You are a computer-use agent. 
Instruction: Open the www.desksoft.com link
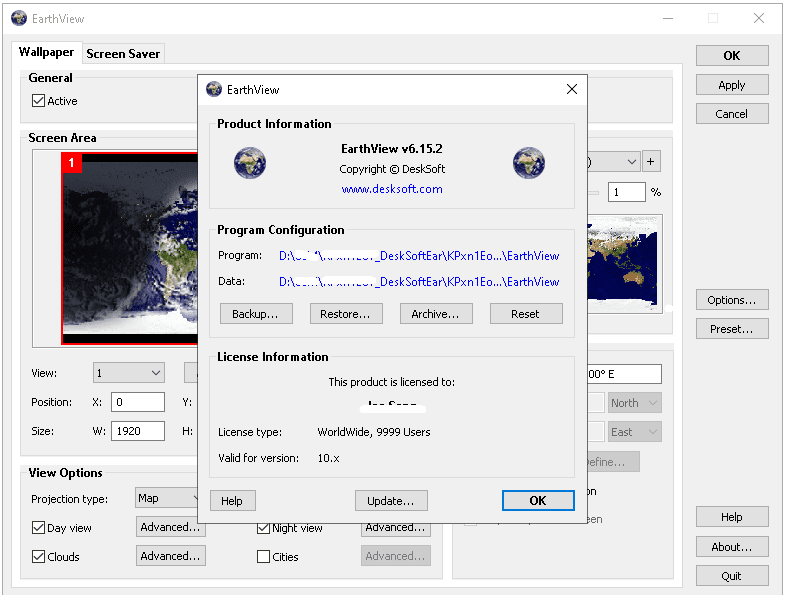pos(392,189)
